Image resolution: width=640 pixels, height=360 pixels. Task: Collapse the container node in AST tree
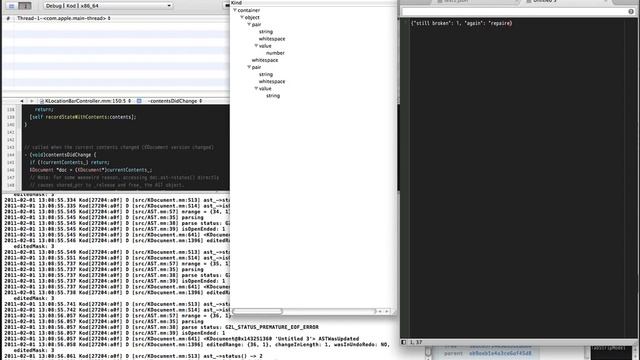pyautogui.click(x=235, y=10)
